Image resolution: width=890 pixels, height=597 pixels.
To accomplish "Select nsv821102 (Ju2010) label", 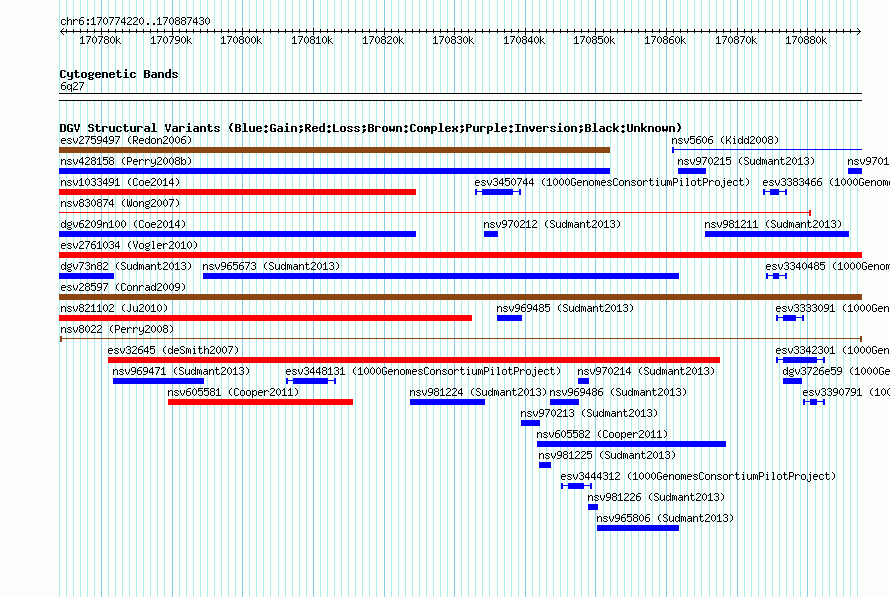I will (114, 308).
